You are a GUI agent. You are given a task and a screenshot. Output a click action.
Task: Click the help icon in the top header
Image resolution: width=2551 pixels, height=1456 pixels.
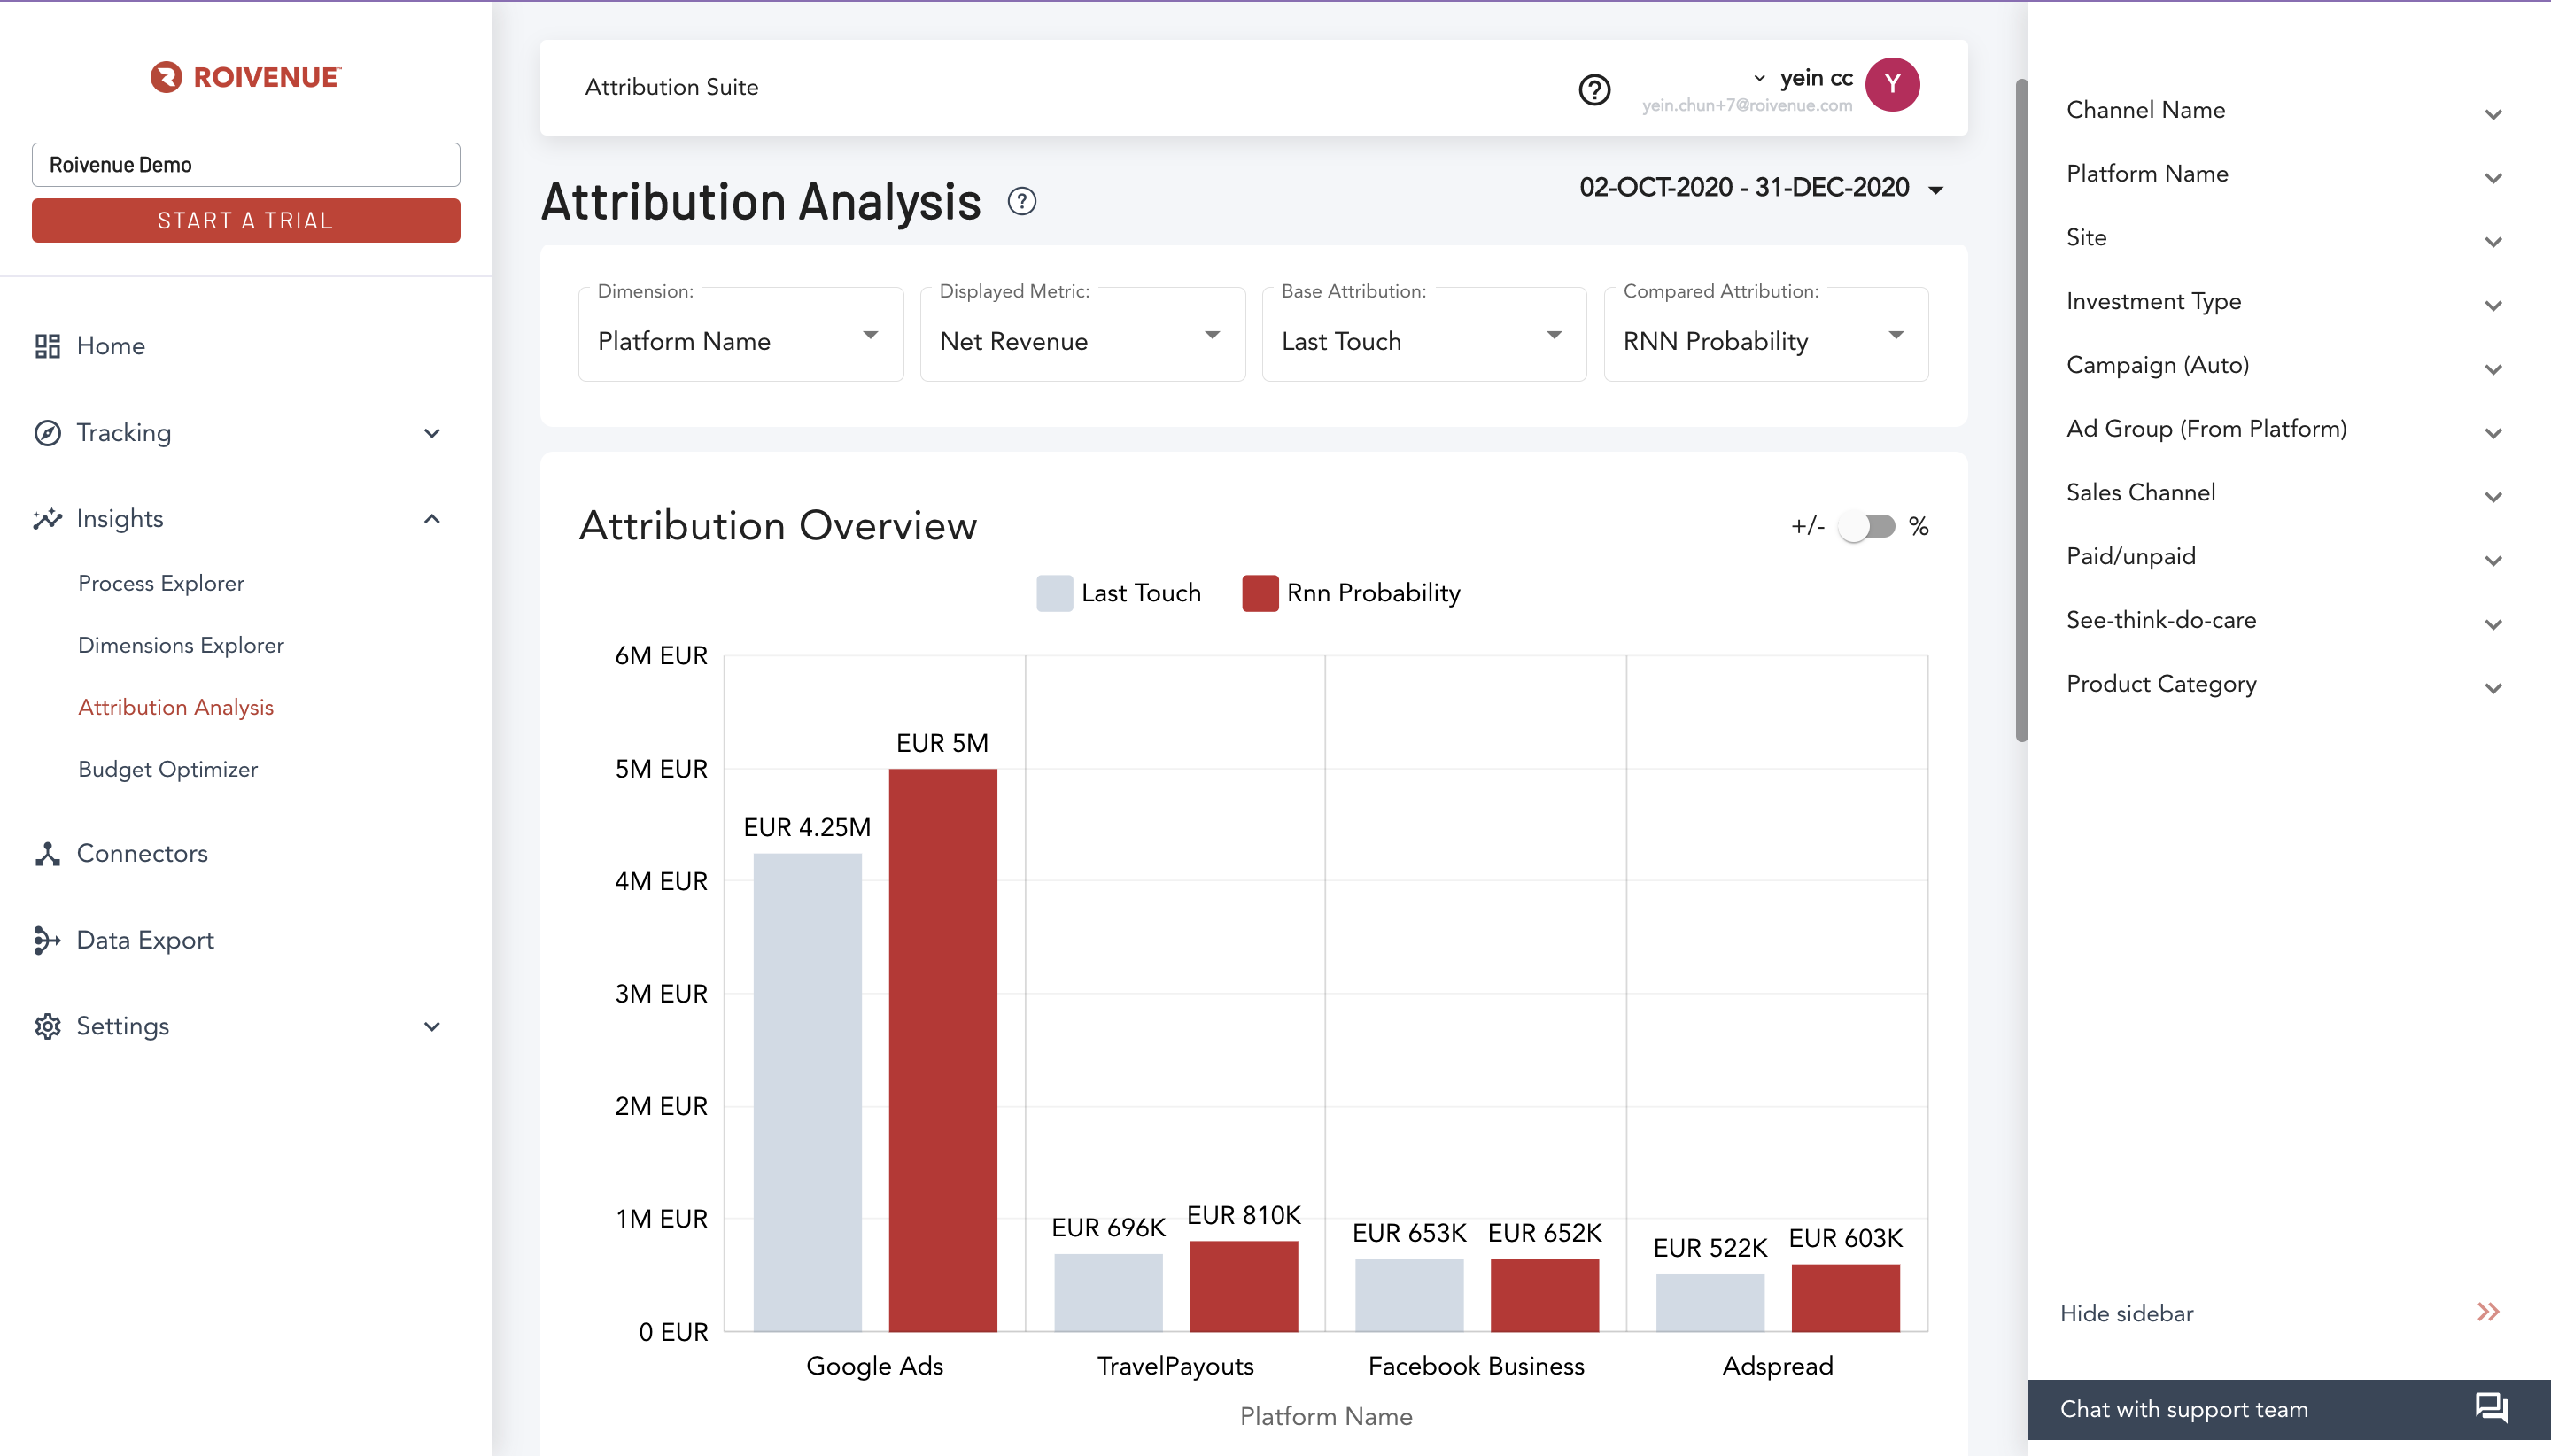click(1594, 89)
